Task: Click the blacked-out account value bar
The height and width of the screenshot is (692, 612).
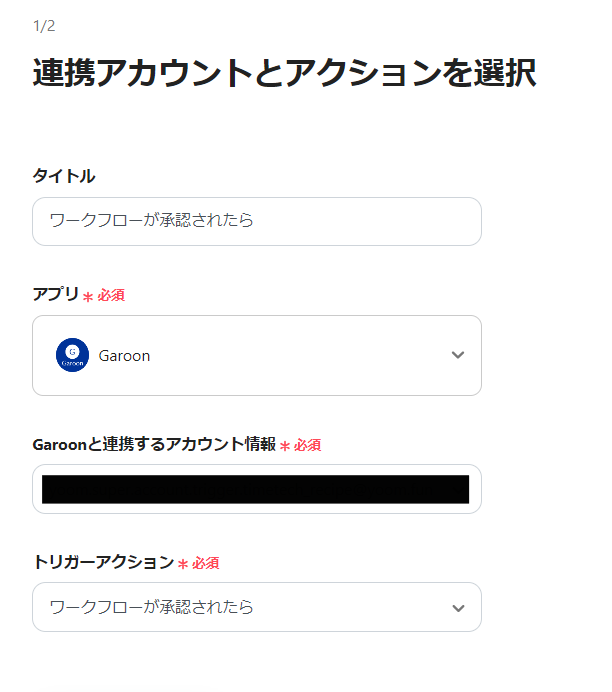Action: 256,489
